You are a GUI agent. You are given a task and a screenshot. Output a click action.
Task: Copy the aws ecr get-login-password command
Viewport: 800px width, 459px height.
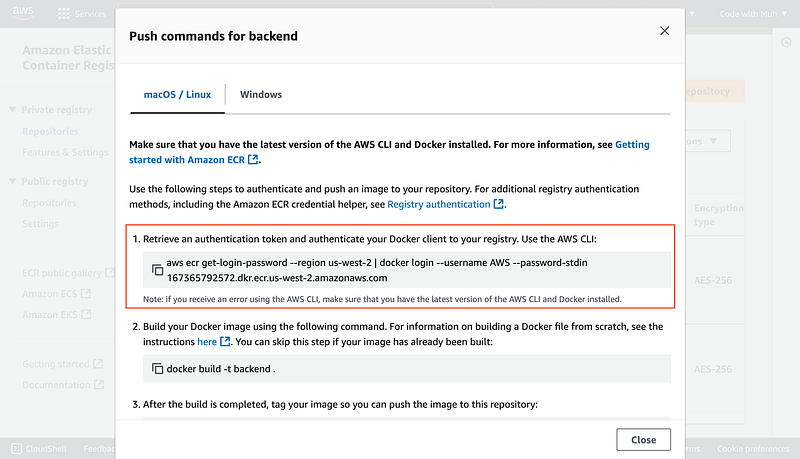(157, 270)
